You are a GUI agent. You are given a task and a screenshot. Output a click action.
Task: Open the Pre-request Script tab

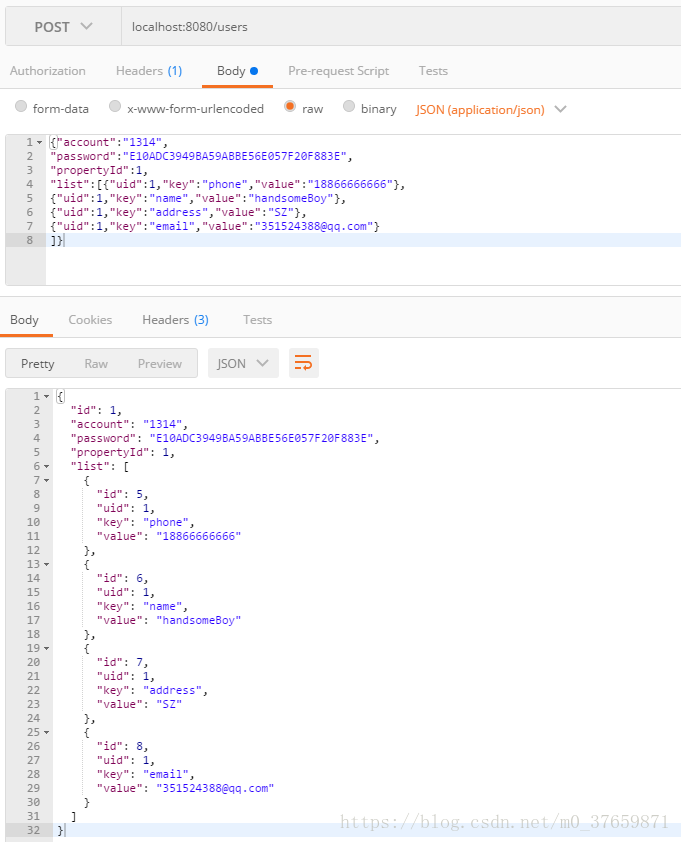[x=338, y=71]
